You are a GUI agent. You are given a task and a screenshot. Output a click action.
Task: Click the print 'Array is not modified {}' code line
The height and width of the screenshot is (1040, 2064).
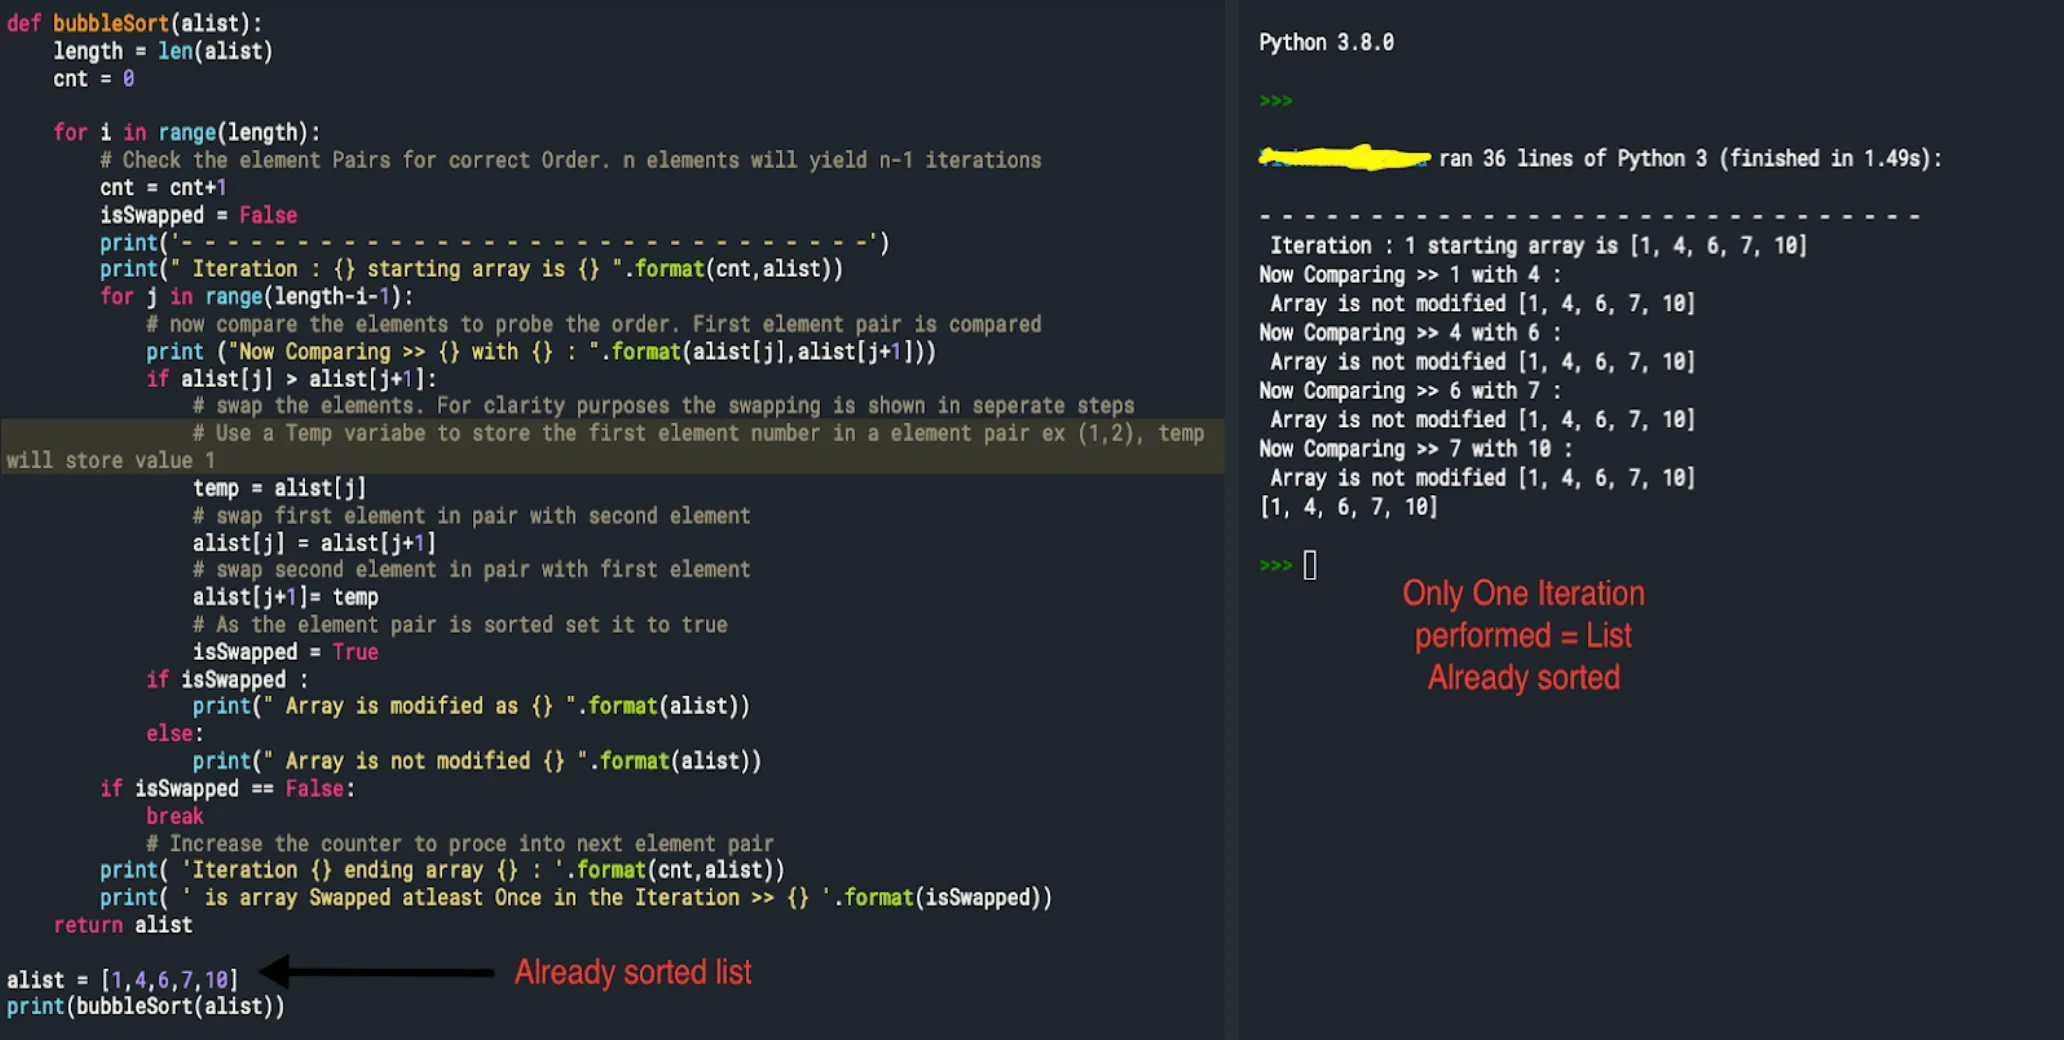477,761
